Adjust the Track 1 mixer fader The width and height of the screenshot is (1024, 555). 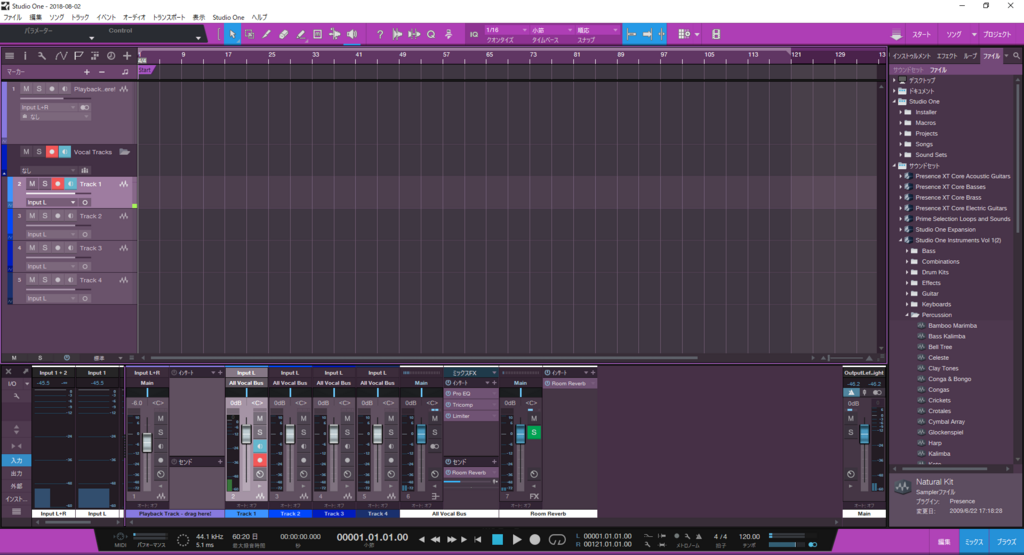[x=246, y=434]
